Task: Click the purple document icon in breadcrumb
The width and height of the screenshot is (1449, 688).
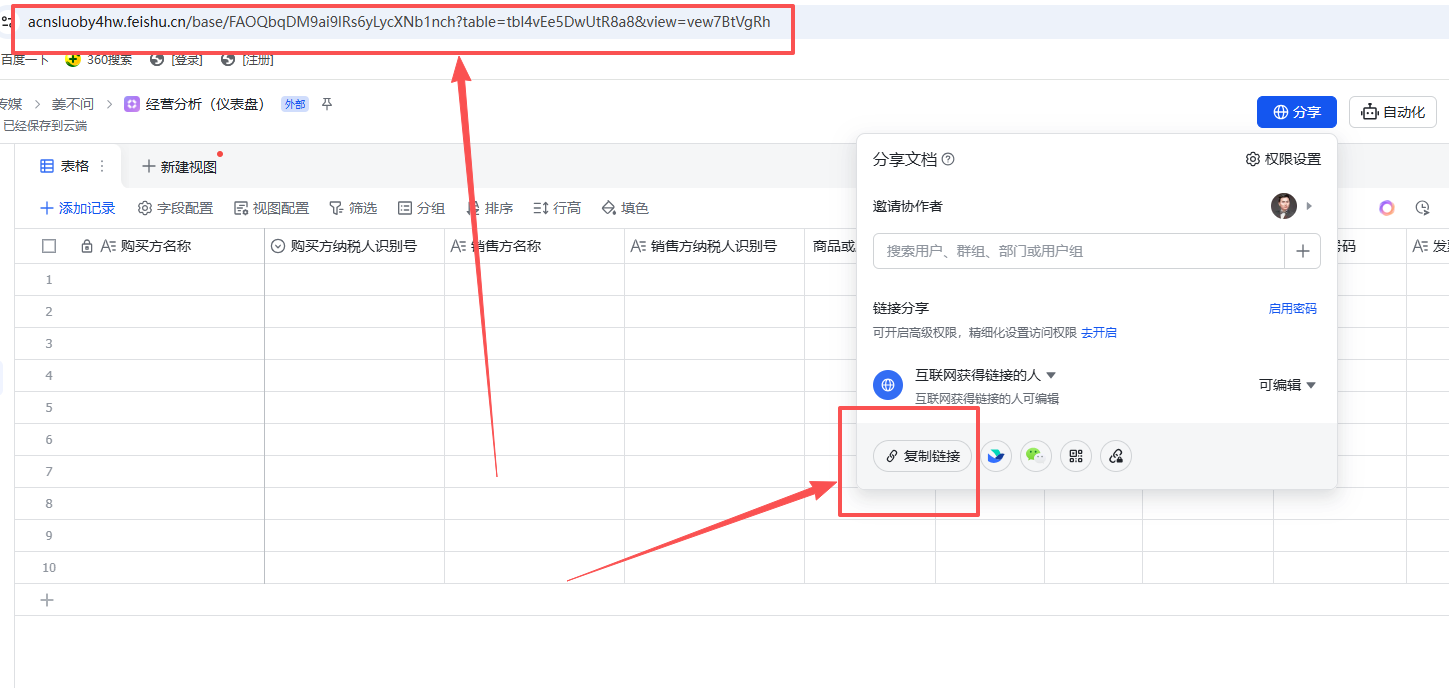Action: point(132,104)
